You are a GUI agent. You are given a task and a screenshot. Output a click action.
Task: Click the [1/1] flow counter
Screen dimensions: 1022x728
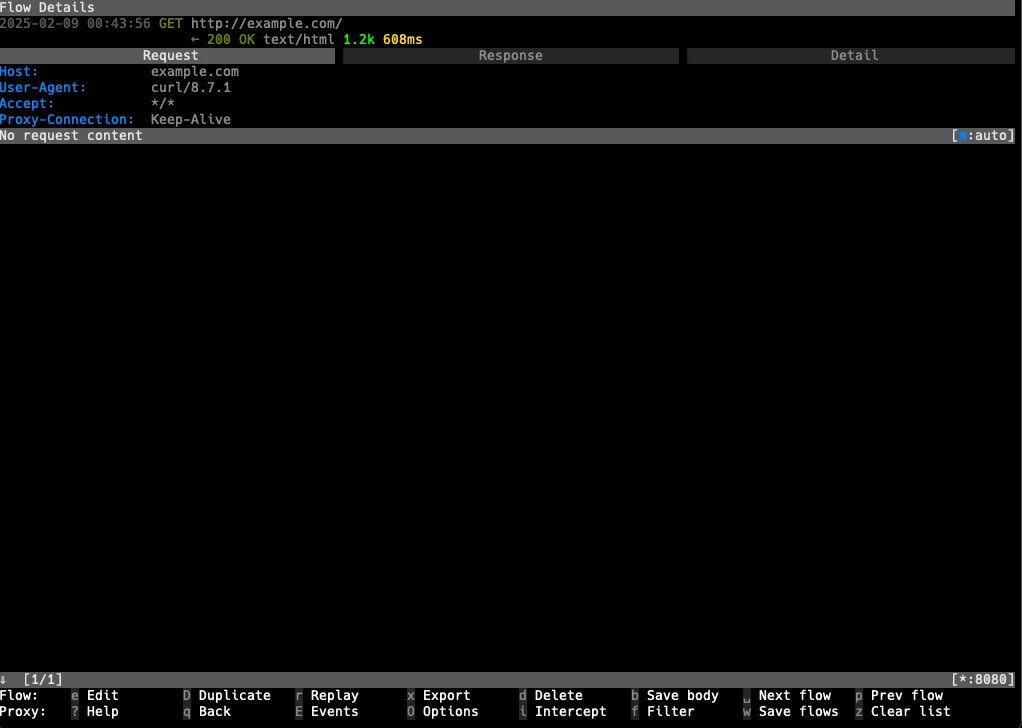tap(43, 679)
